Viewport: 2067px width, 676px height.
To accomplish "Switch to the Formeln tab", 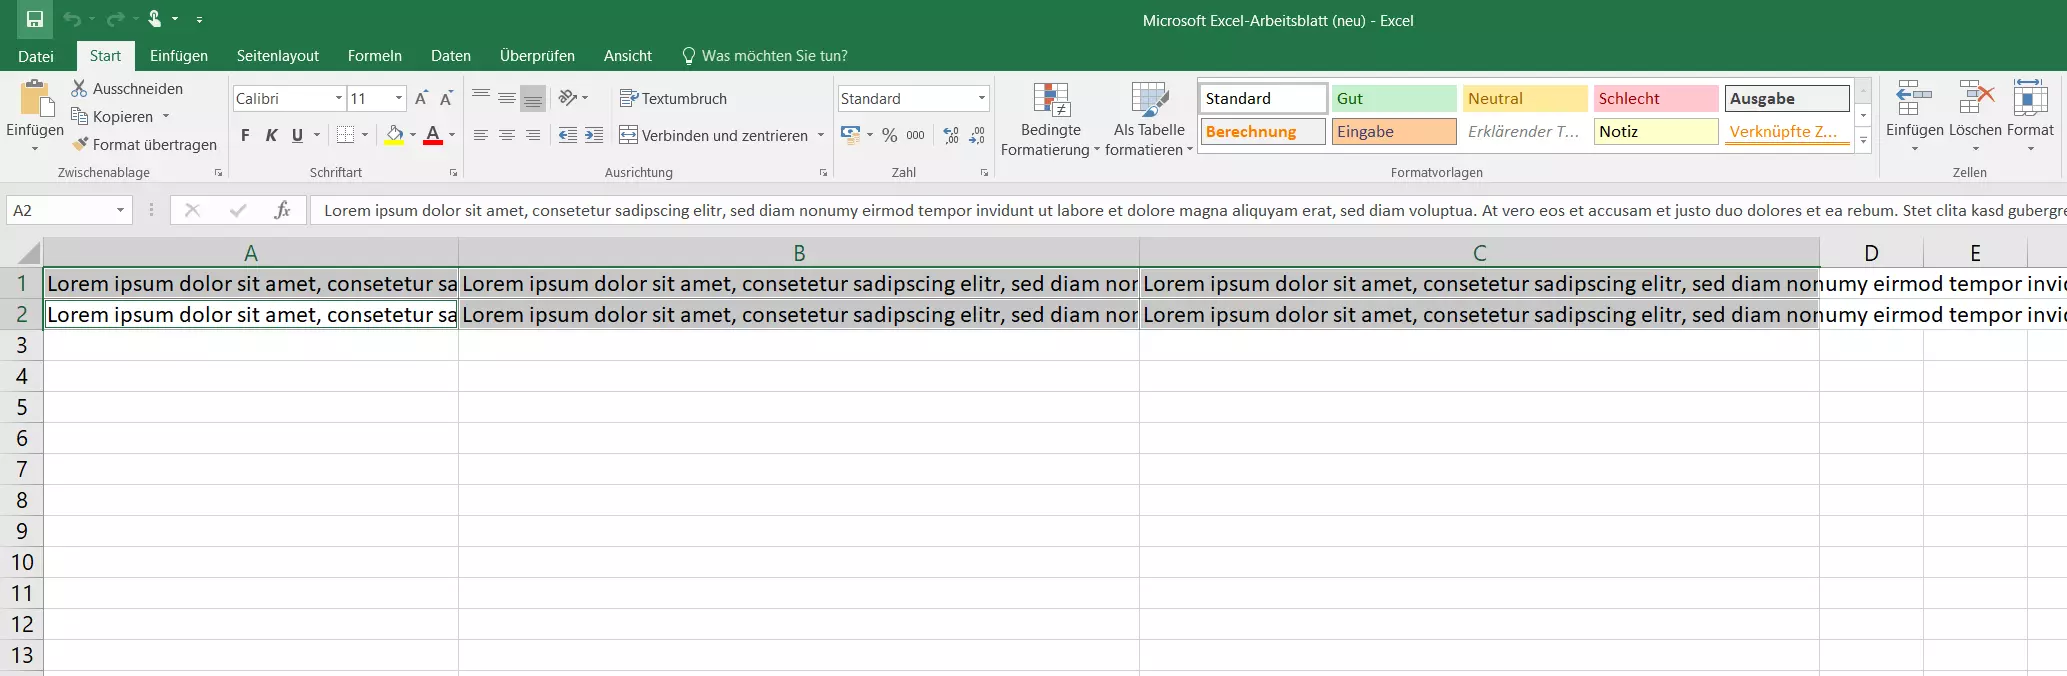I will 375,56.
